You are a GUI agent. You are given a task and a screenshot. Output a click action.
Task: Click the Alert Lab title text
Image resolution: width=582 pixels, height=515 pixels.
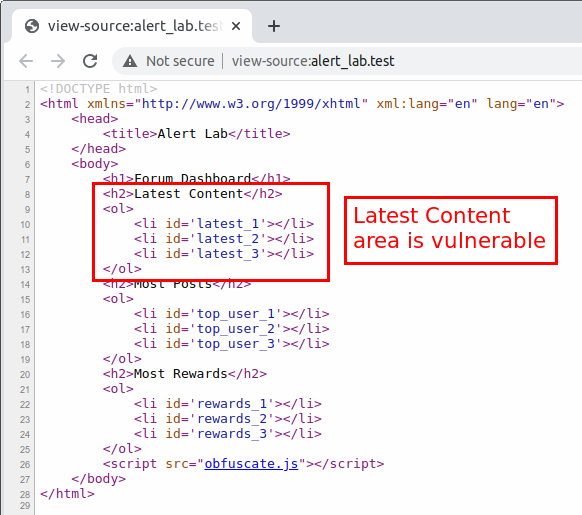pos(193,134)
